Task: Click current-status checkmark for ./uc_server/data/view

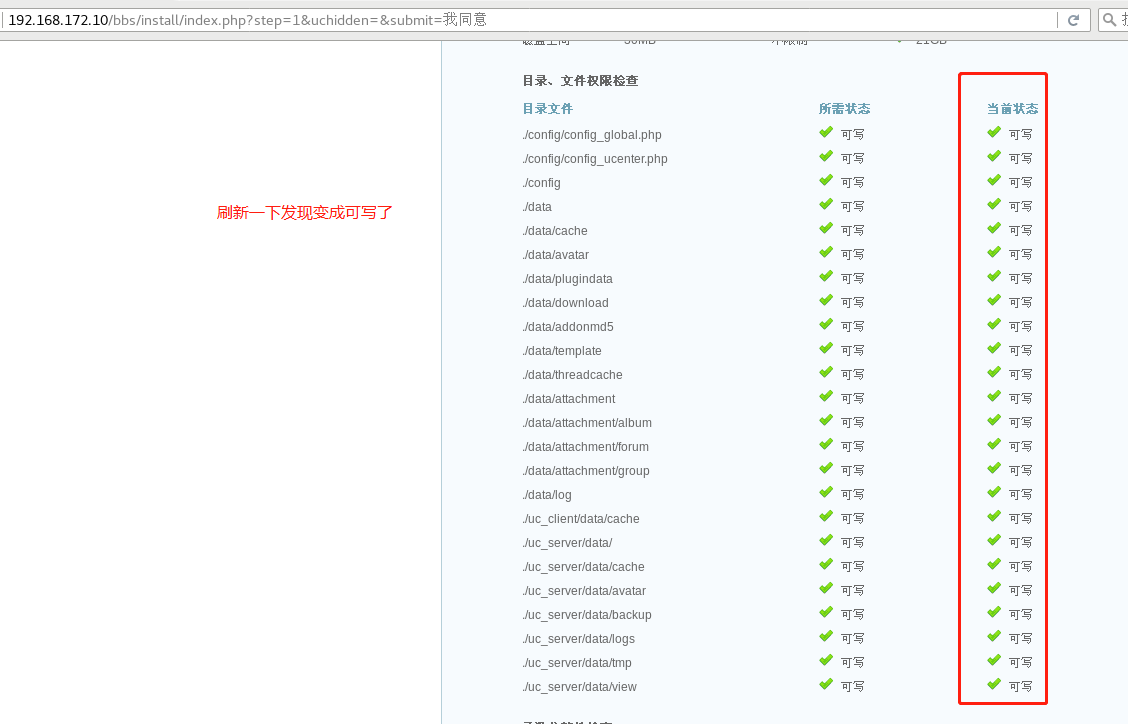Action: click(x=994, y=684)
